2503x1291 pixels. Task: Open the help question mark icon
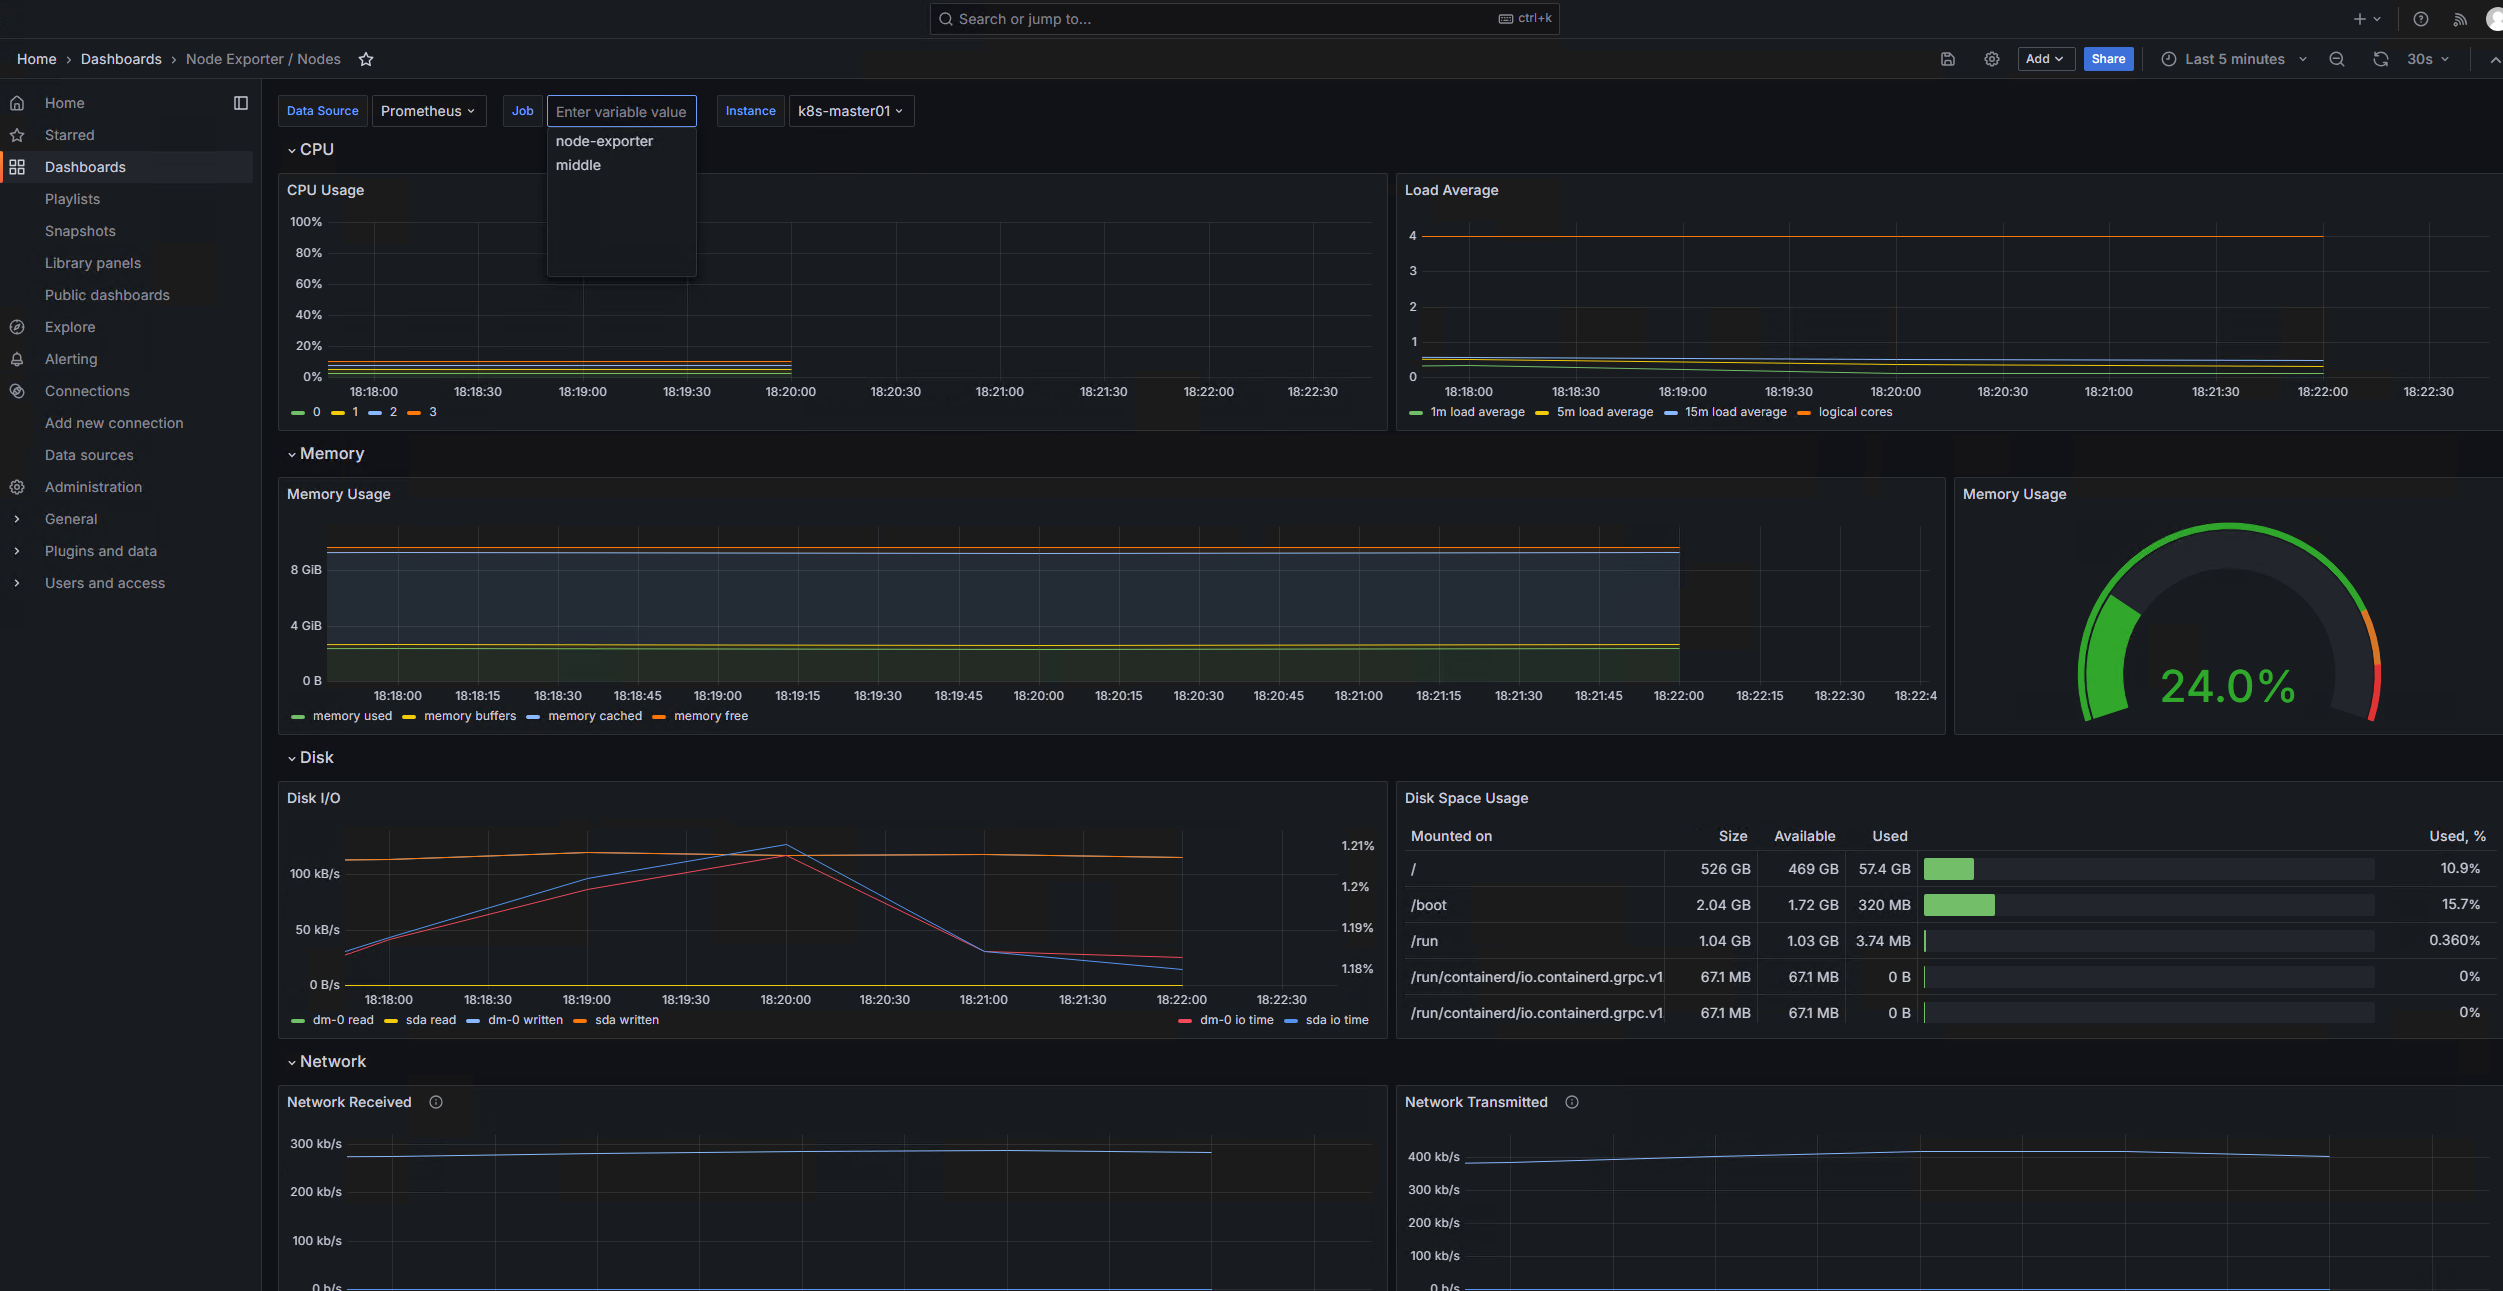pyautogui.click(x=2420, y=19)
